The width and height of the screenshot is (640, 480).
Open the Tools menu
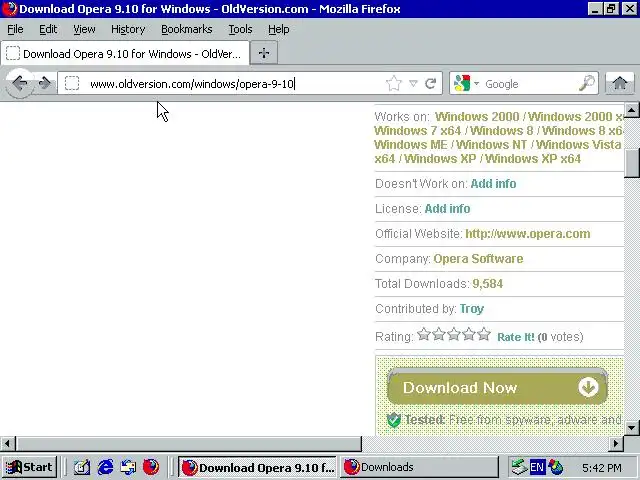click(240, 29)
